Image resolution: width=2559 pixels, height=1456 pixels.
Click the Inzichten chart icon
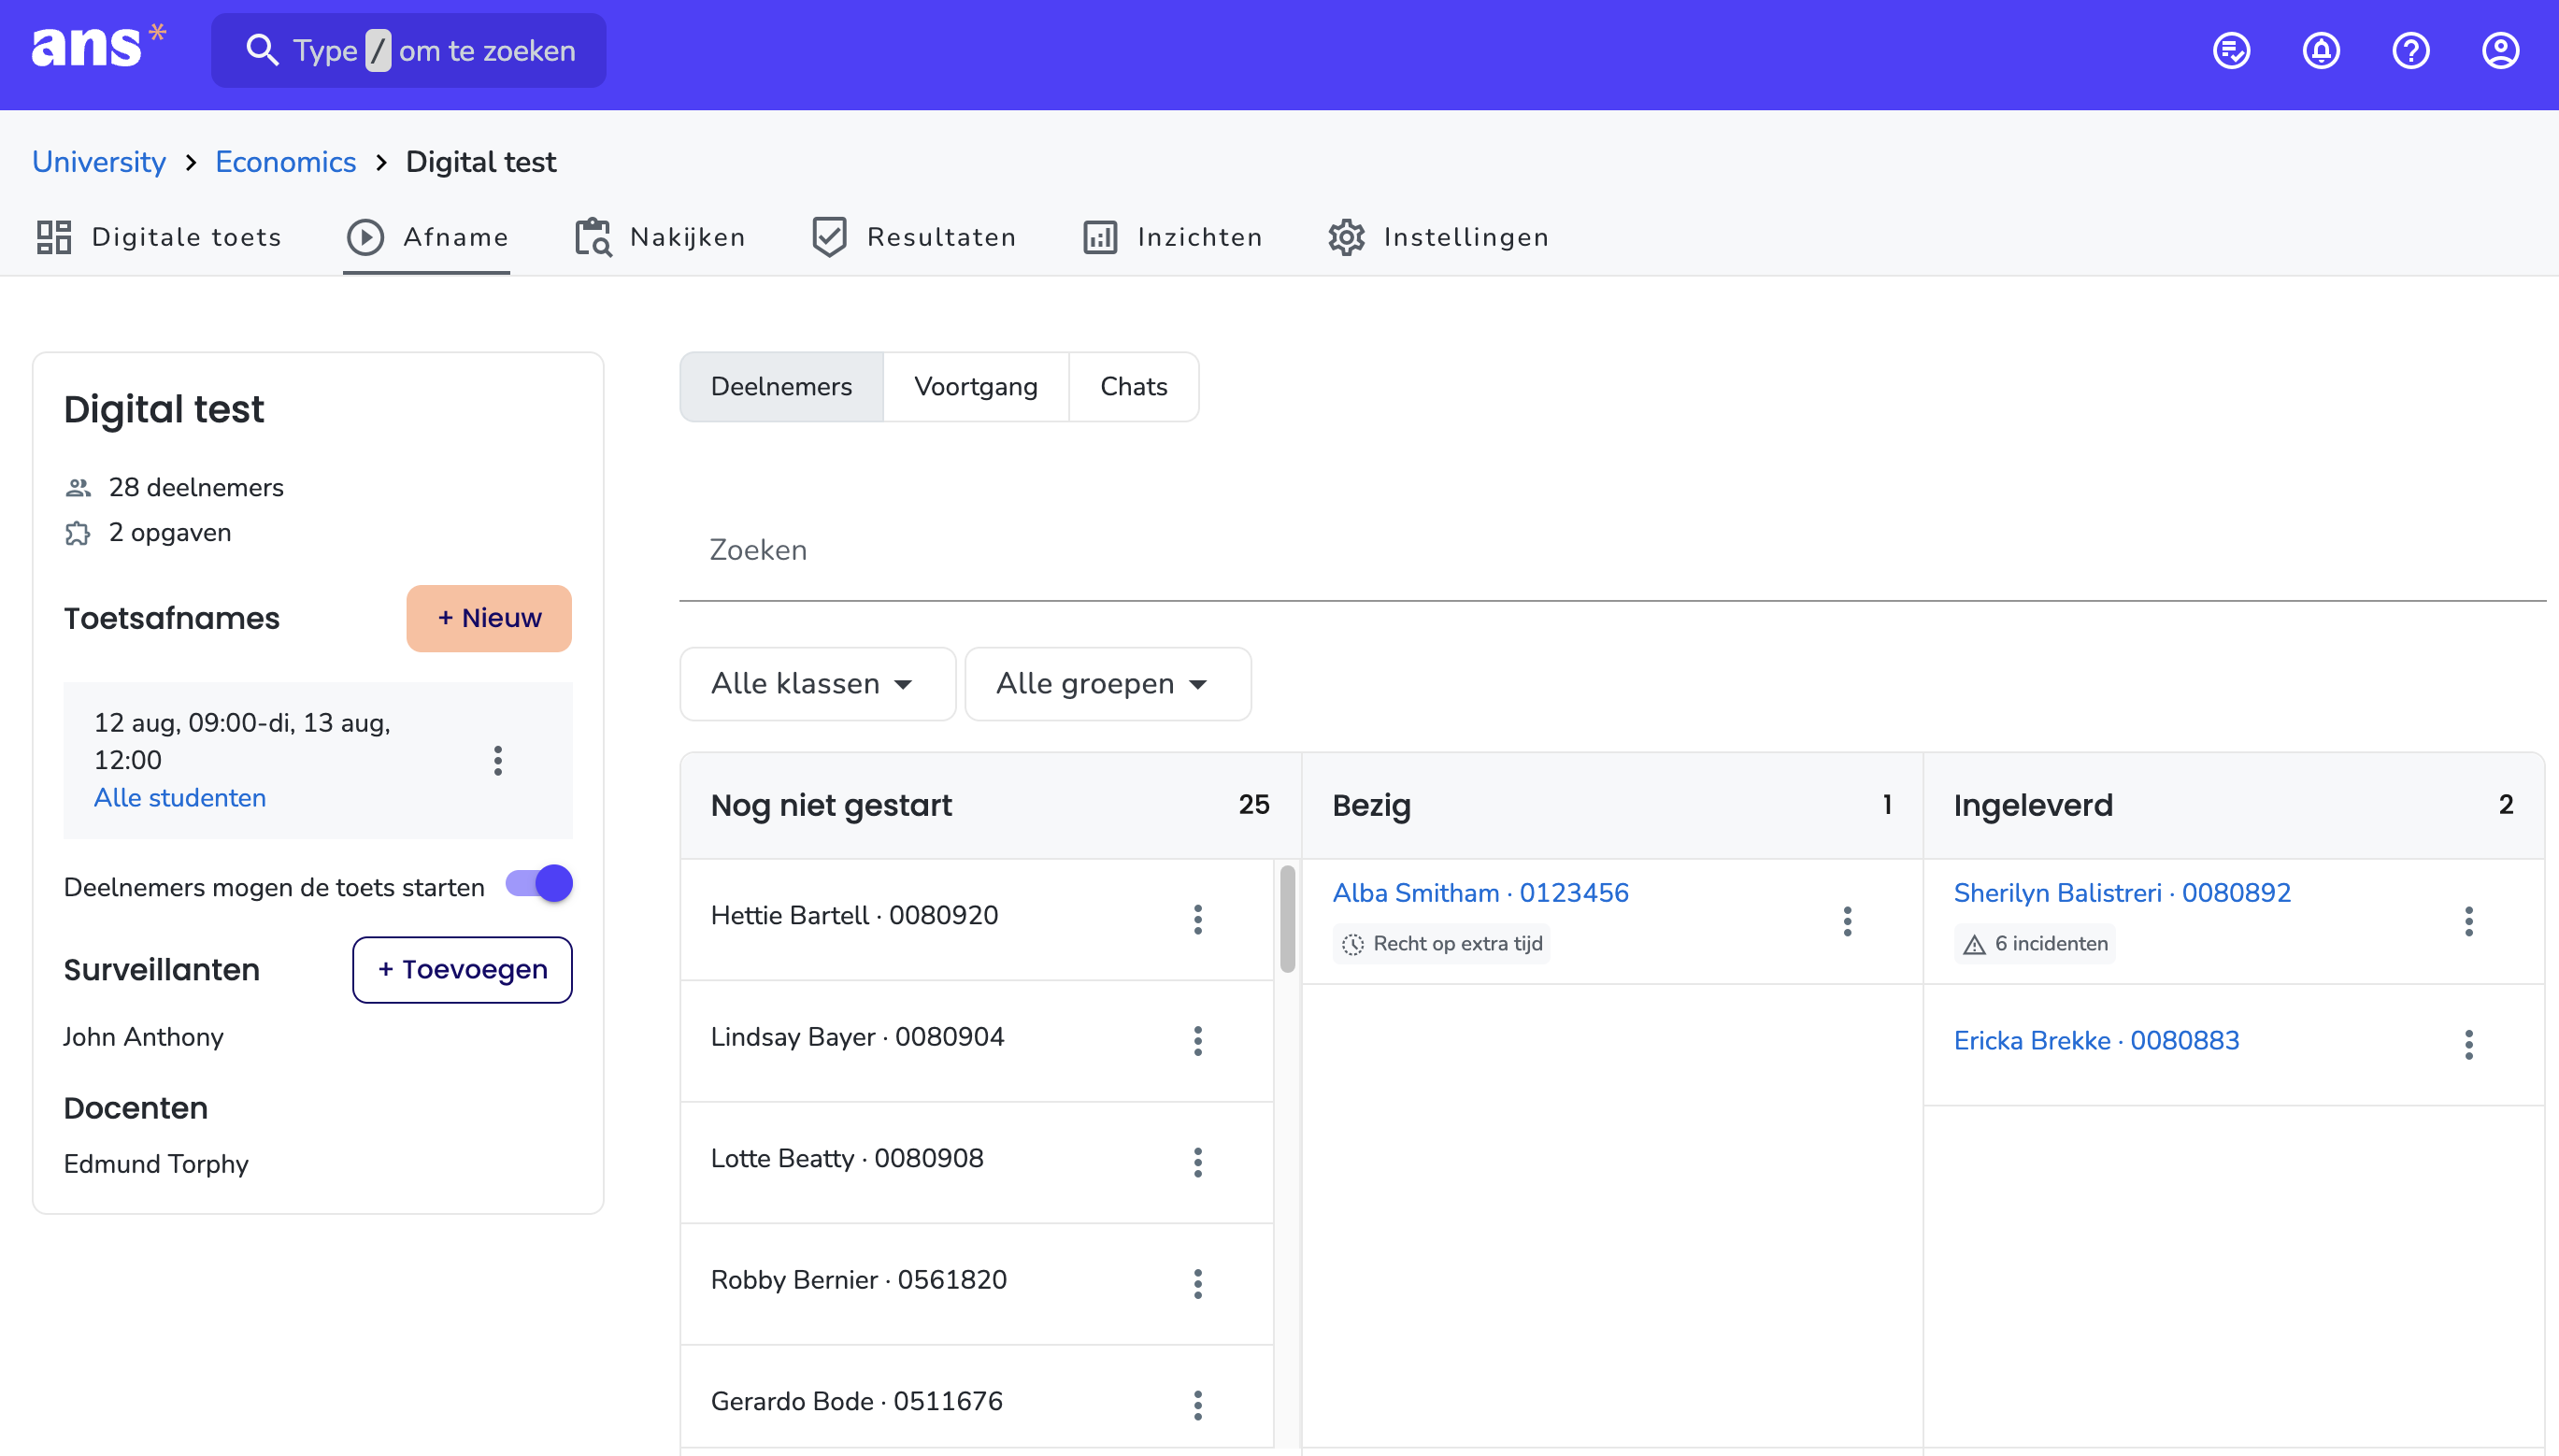click(x=1100, y=237)
